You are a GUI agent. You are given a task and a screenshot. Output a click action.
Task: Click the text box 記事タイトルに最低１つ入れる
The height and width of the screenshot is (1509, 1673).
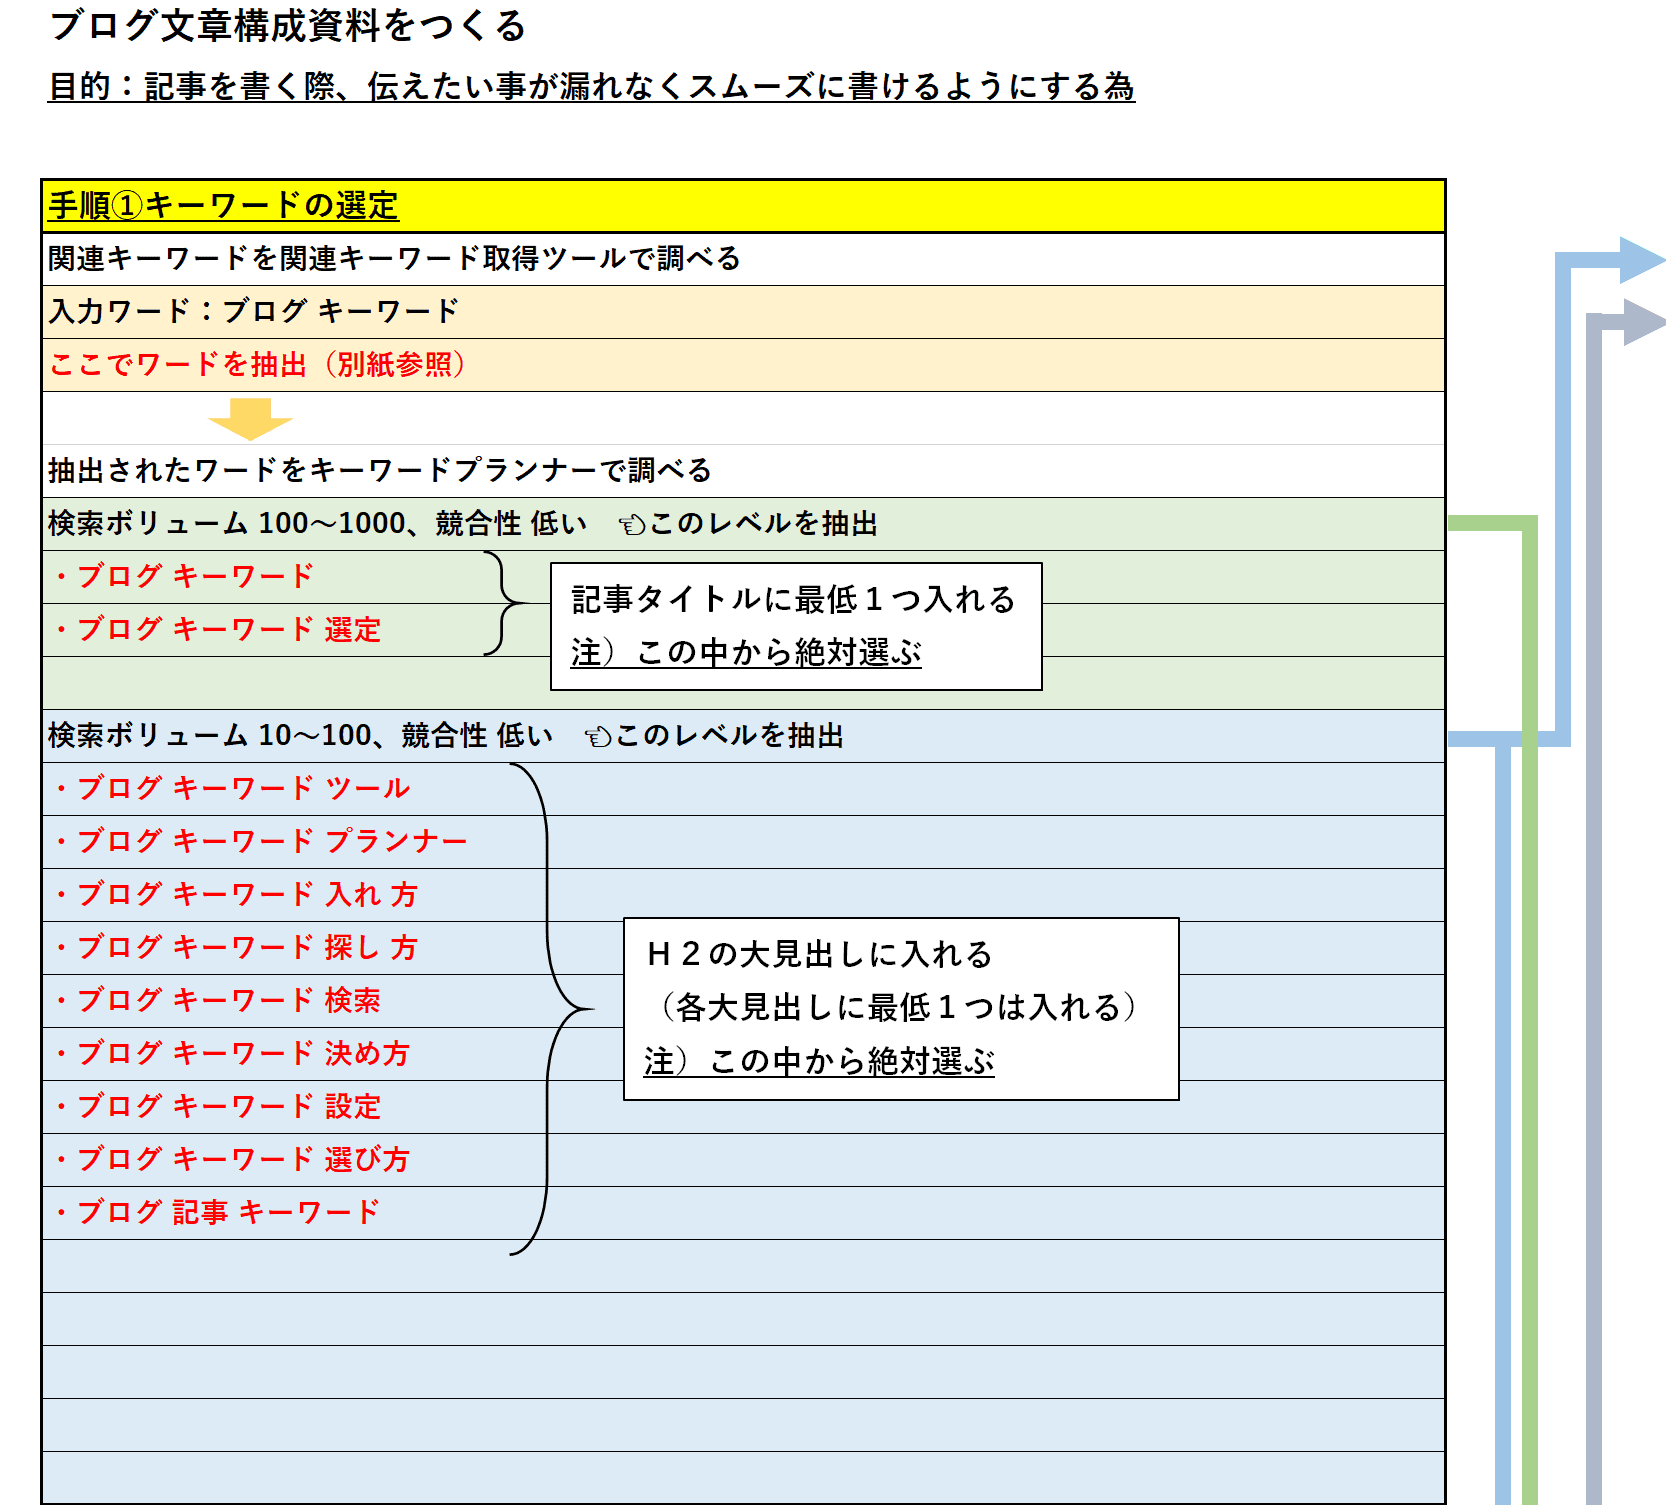(796, 626)
